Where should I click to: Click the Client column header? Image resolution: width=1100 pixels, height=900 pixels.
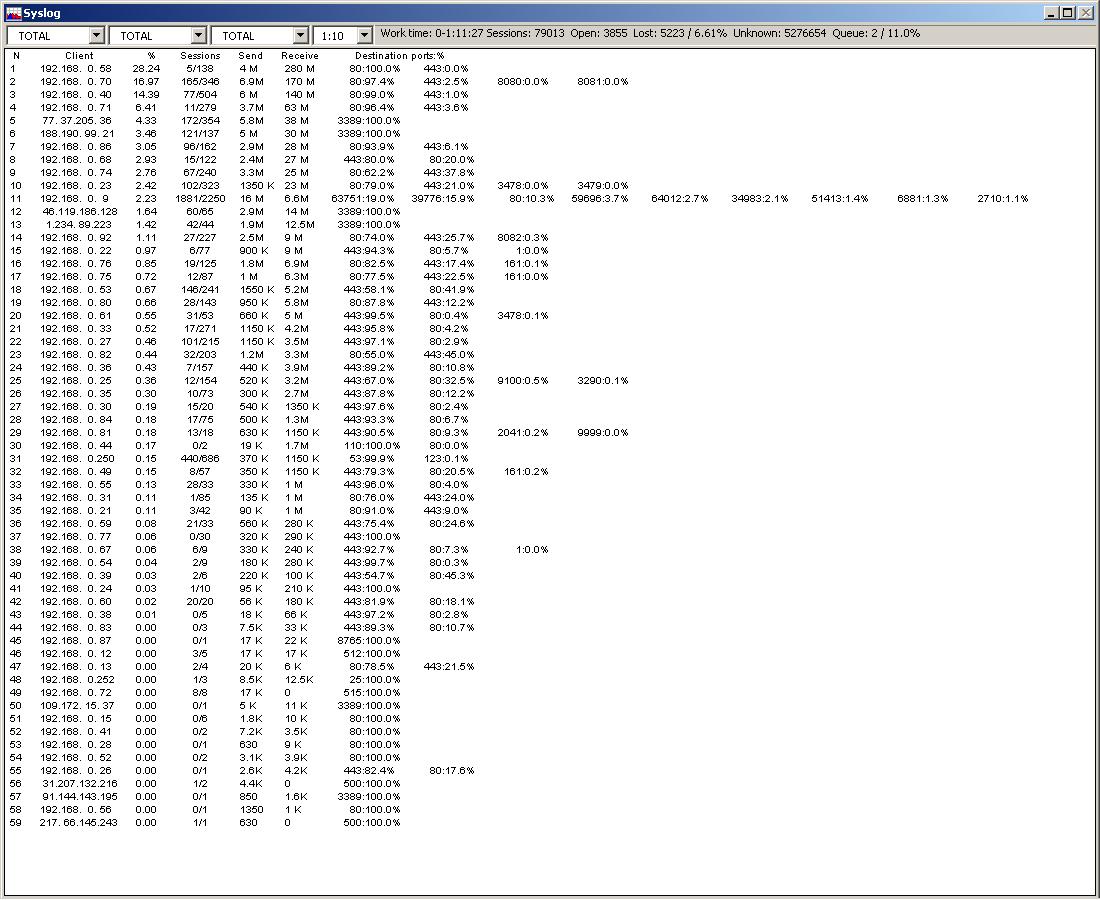(x=79, y=55)
